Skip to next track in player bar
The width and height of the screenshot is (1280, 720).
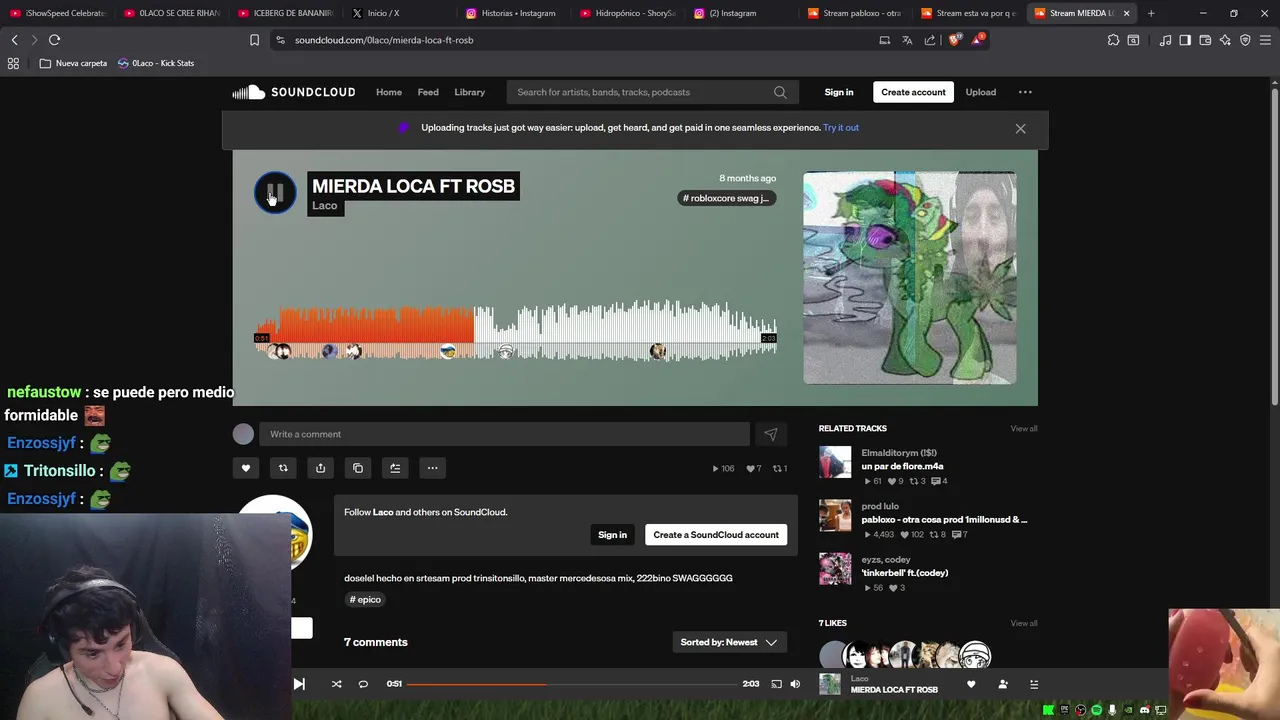point(298,684)
